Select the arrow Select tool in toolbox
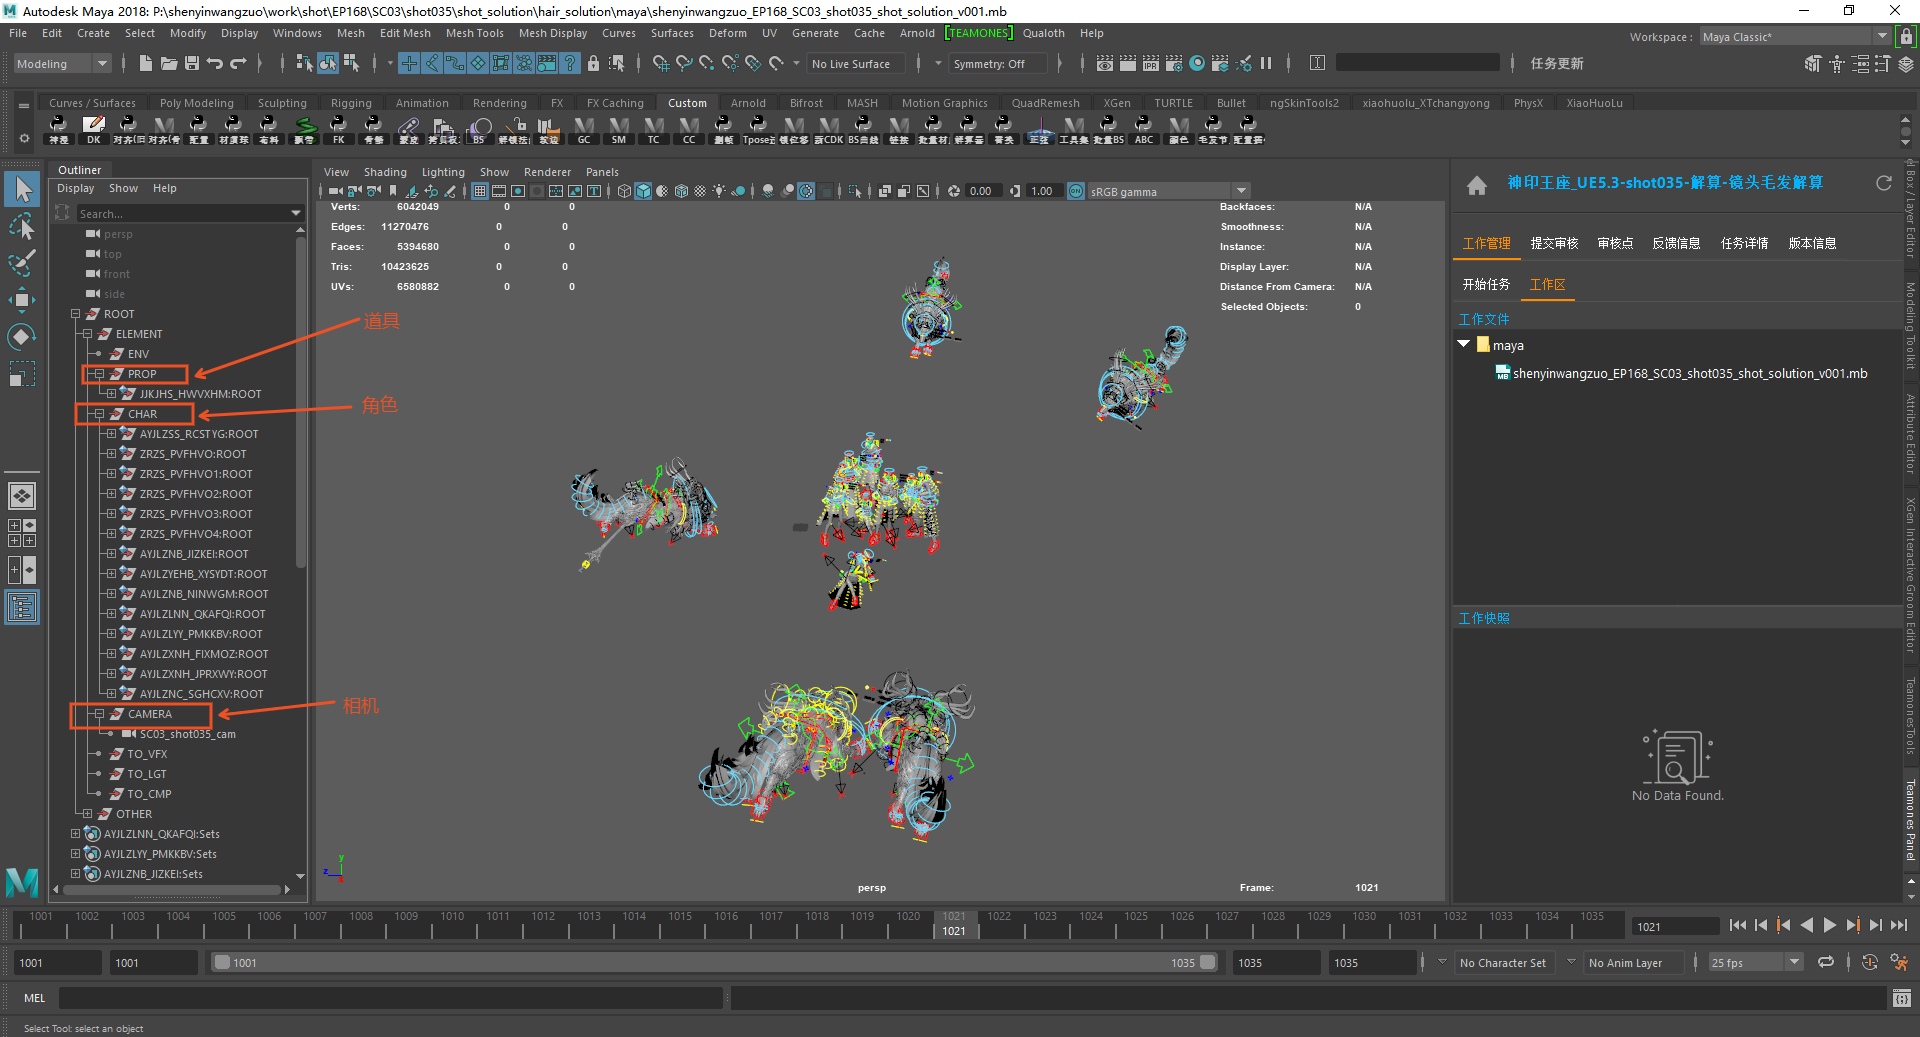 (x=22, y=189)
